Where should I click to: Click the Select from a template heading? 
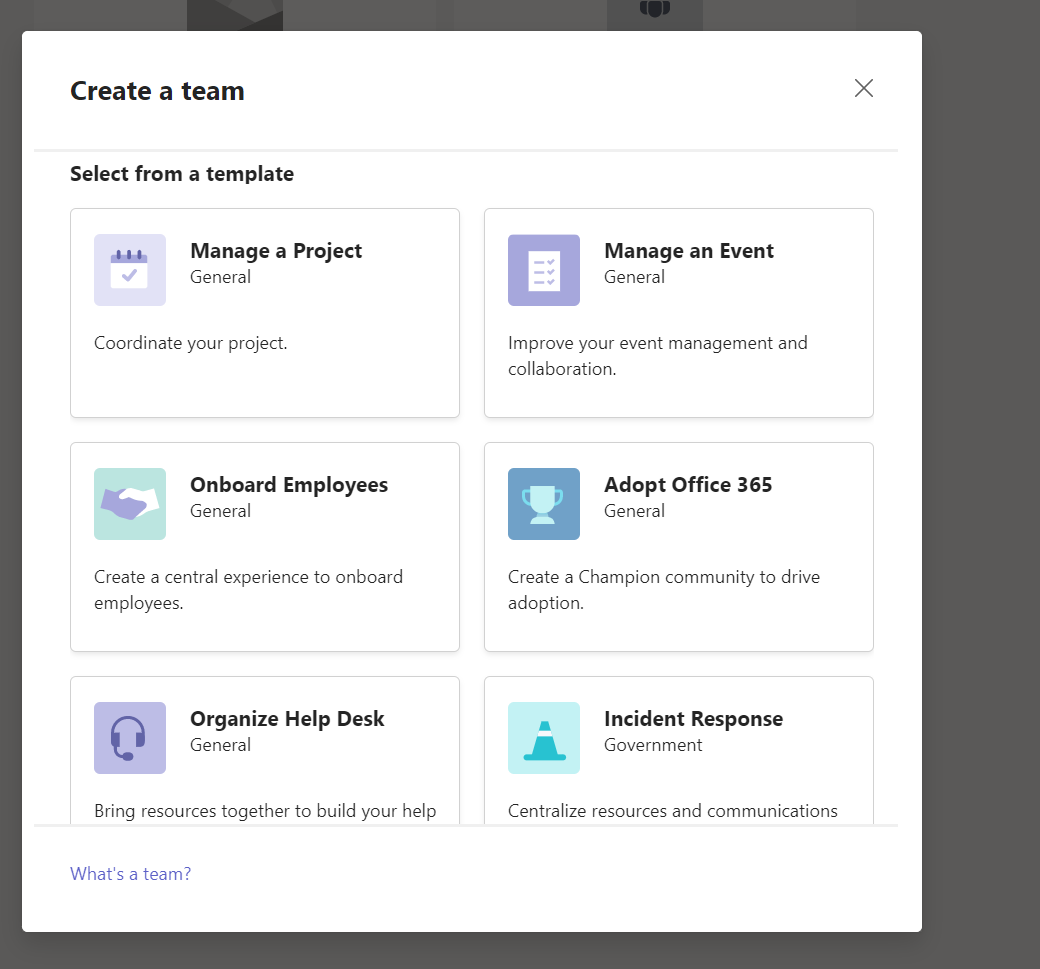181,174
